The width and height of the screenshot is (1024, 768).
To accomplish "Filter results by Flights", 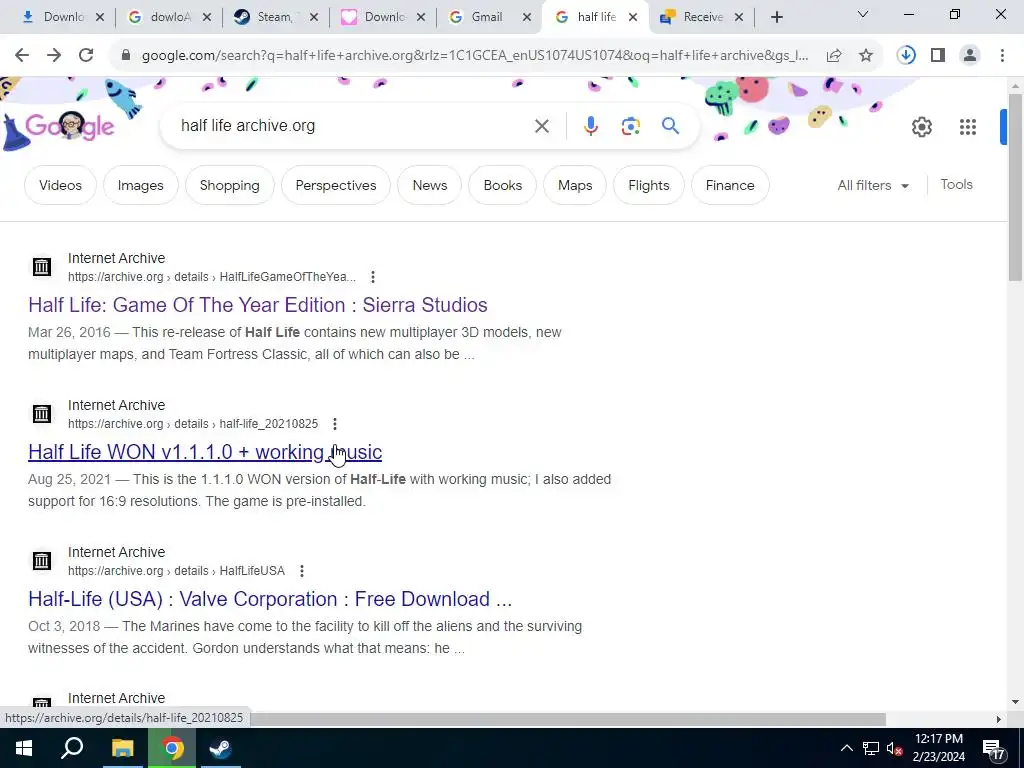I will click(648, 185).
